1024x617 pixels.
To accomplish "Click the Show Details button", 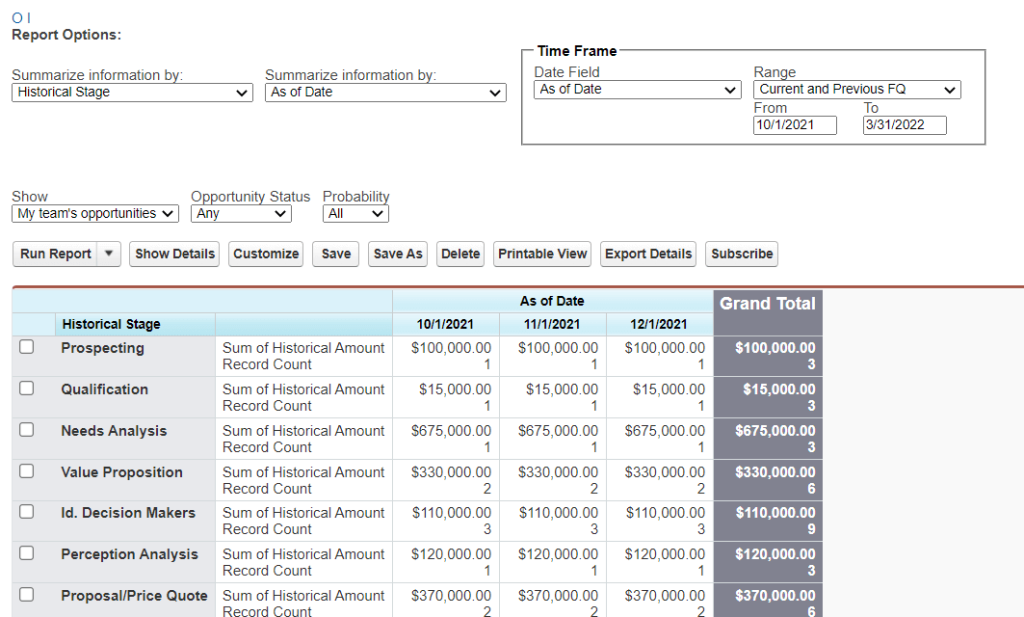I will (174, 254).
